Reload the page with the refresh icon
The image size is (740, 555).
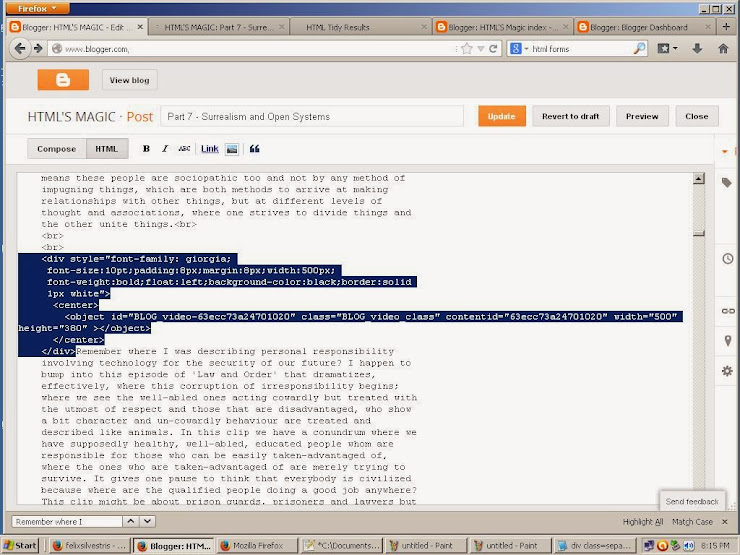pyautogui.click(x=493, y=49)
